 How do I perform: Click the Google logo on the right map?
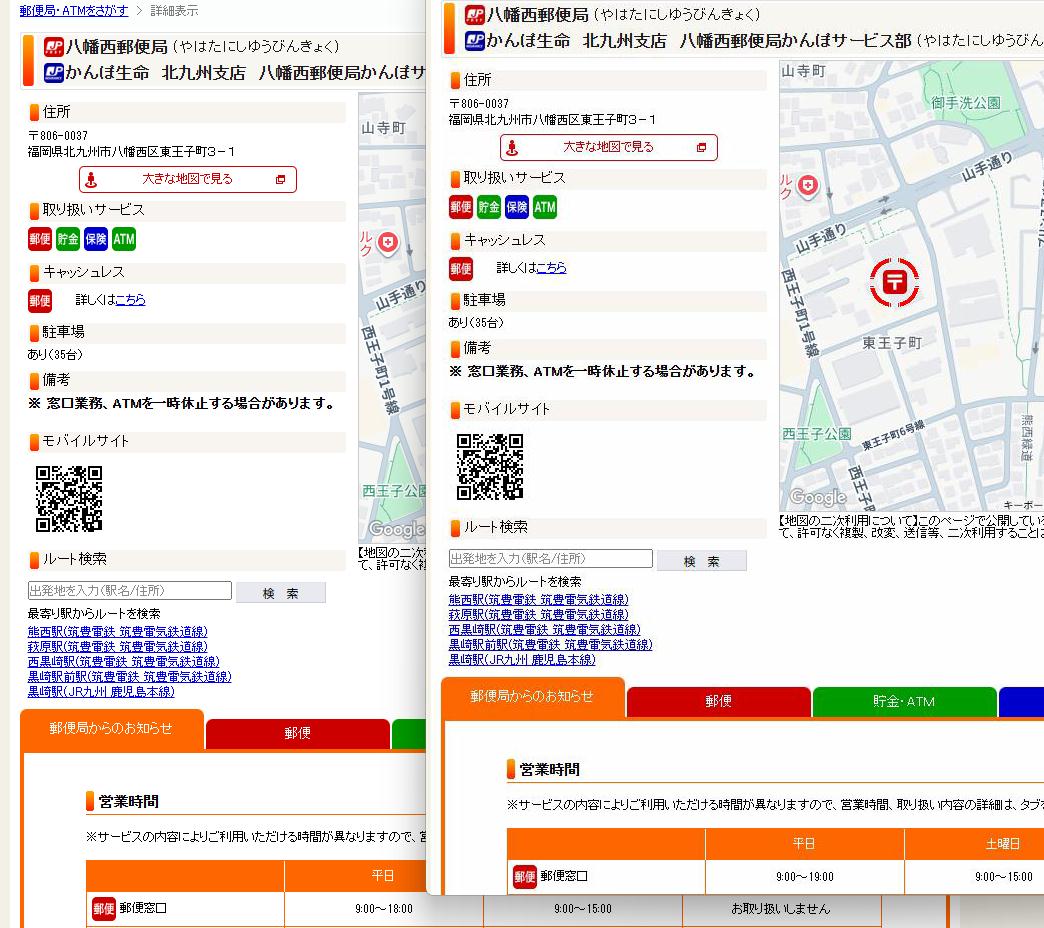point(818,497)
